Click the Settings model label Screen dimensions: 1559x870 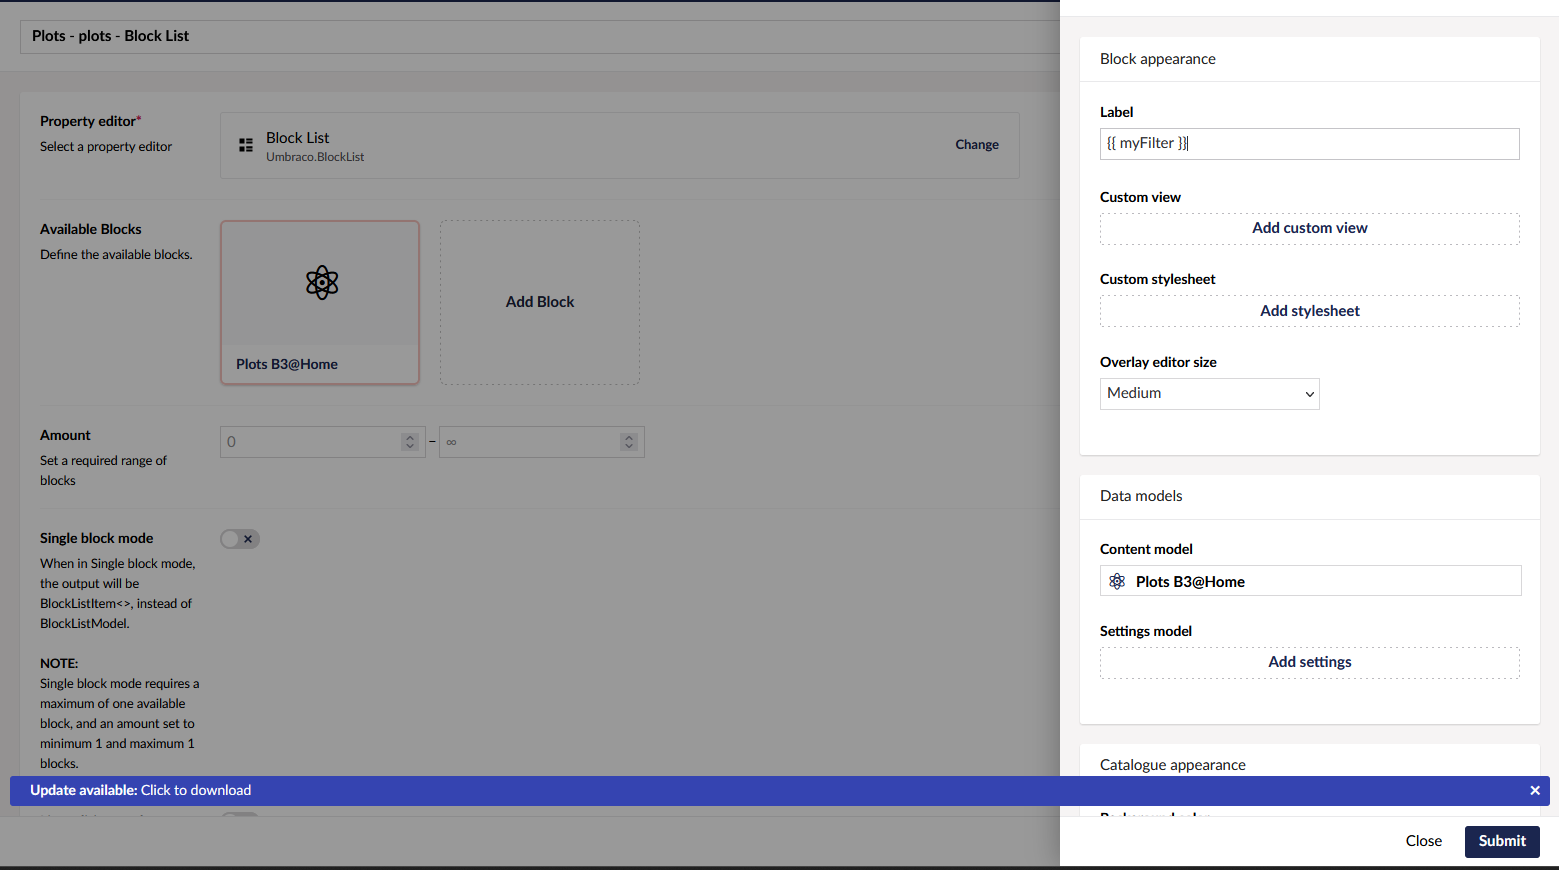point(1146,631)
